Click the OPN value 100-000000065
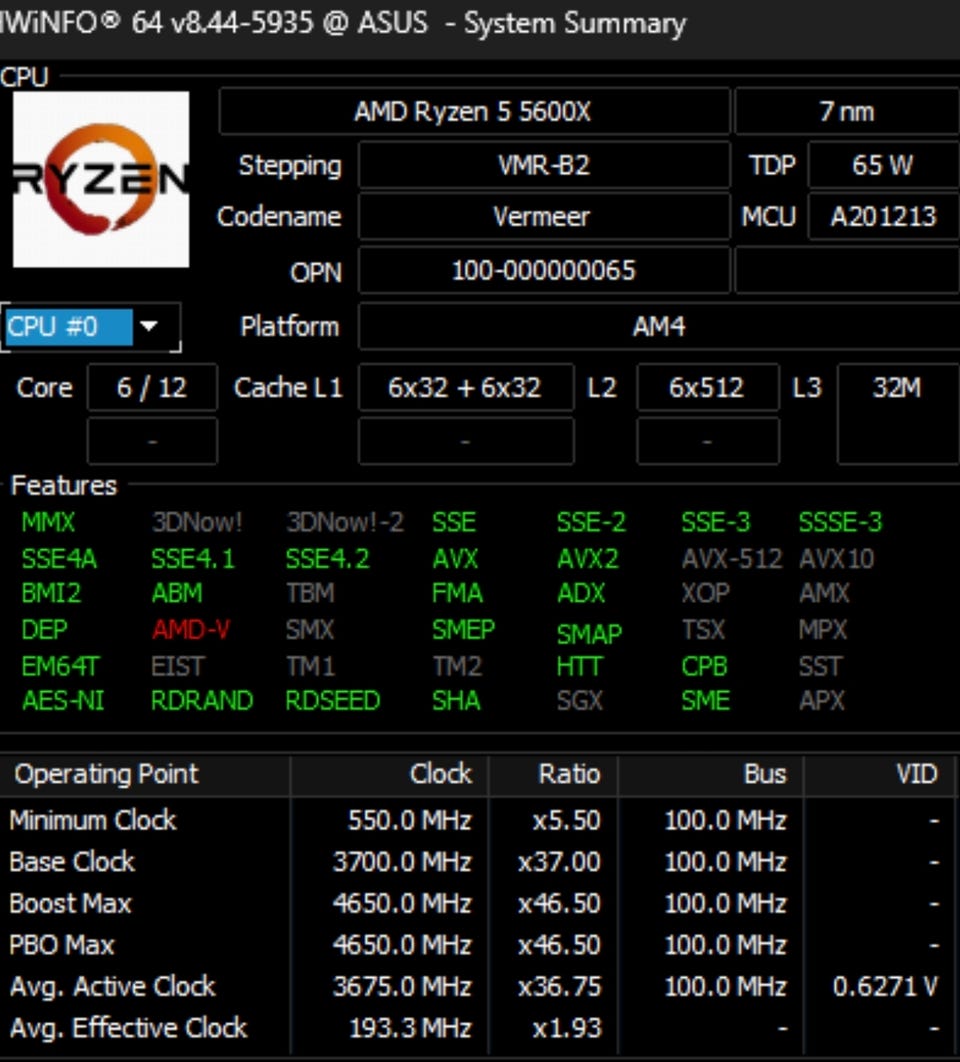This screenshot has width=960, height=1062. tap(544, 270)
